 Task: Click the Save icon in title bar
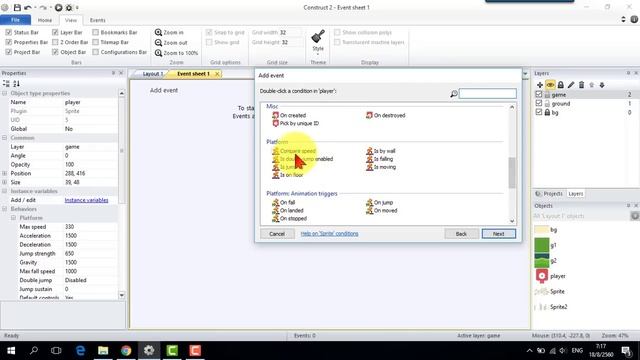(x=17, y=8)
